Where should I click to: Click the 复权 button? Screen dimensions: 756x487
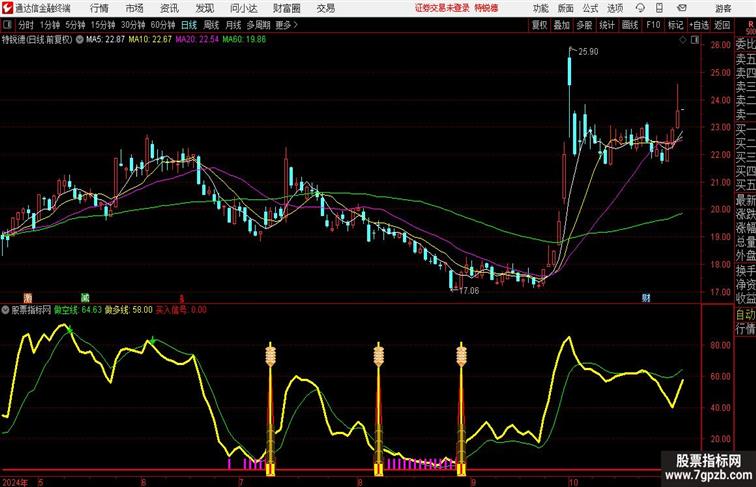tap(539, 25)
